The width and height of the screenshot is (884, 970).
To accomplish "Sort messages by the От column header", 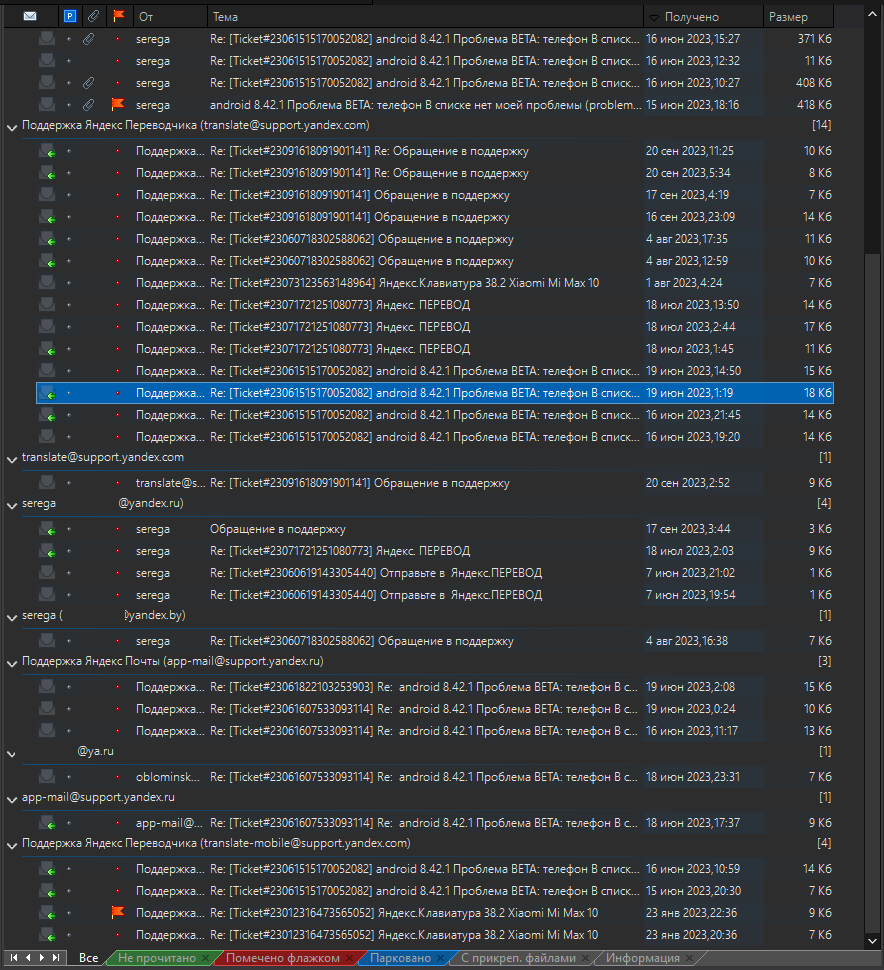I will coord(170,17).
